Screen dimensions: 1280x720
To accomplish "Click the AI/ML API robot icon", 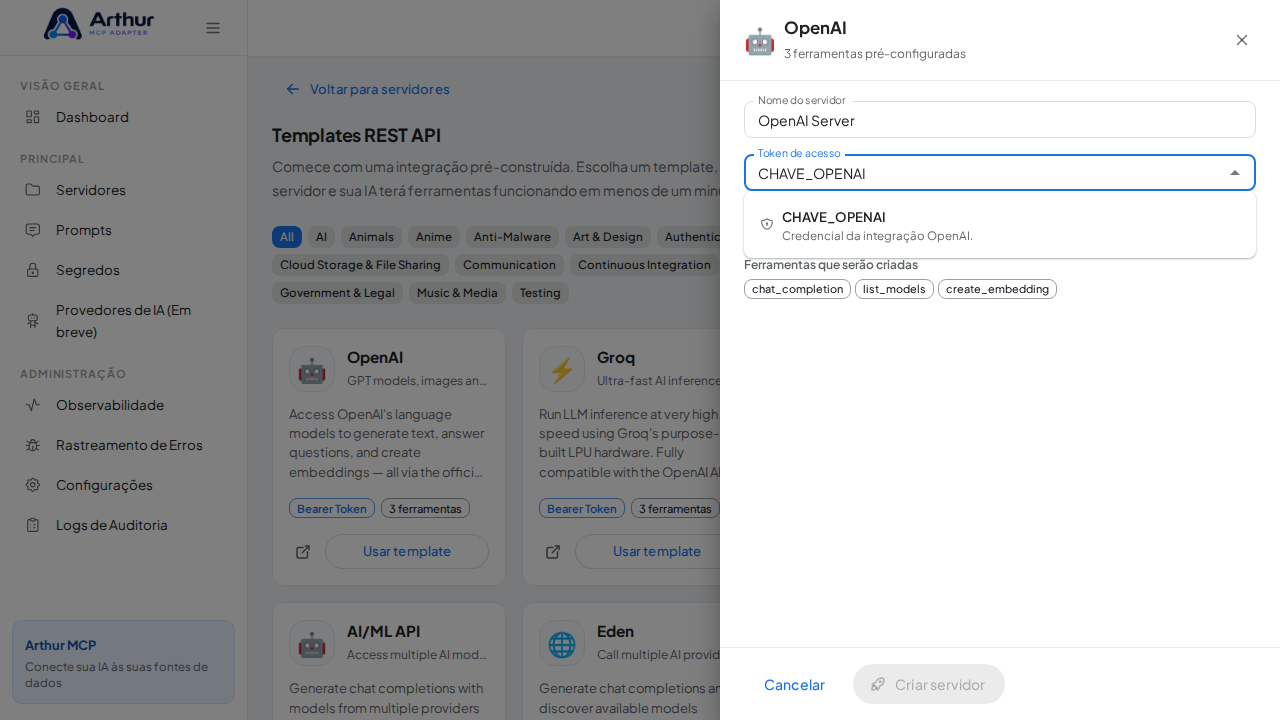I will click(312, 643).
